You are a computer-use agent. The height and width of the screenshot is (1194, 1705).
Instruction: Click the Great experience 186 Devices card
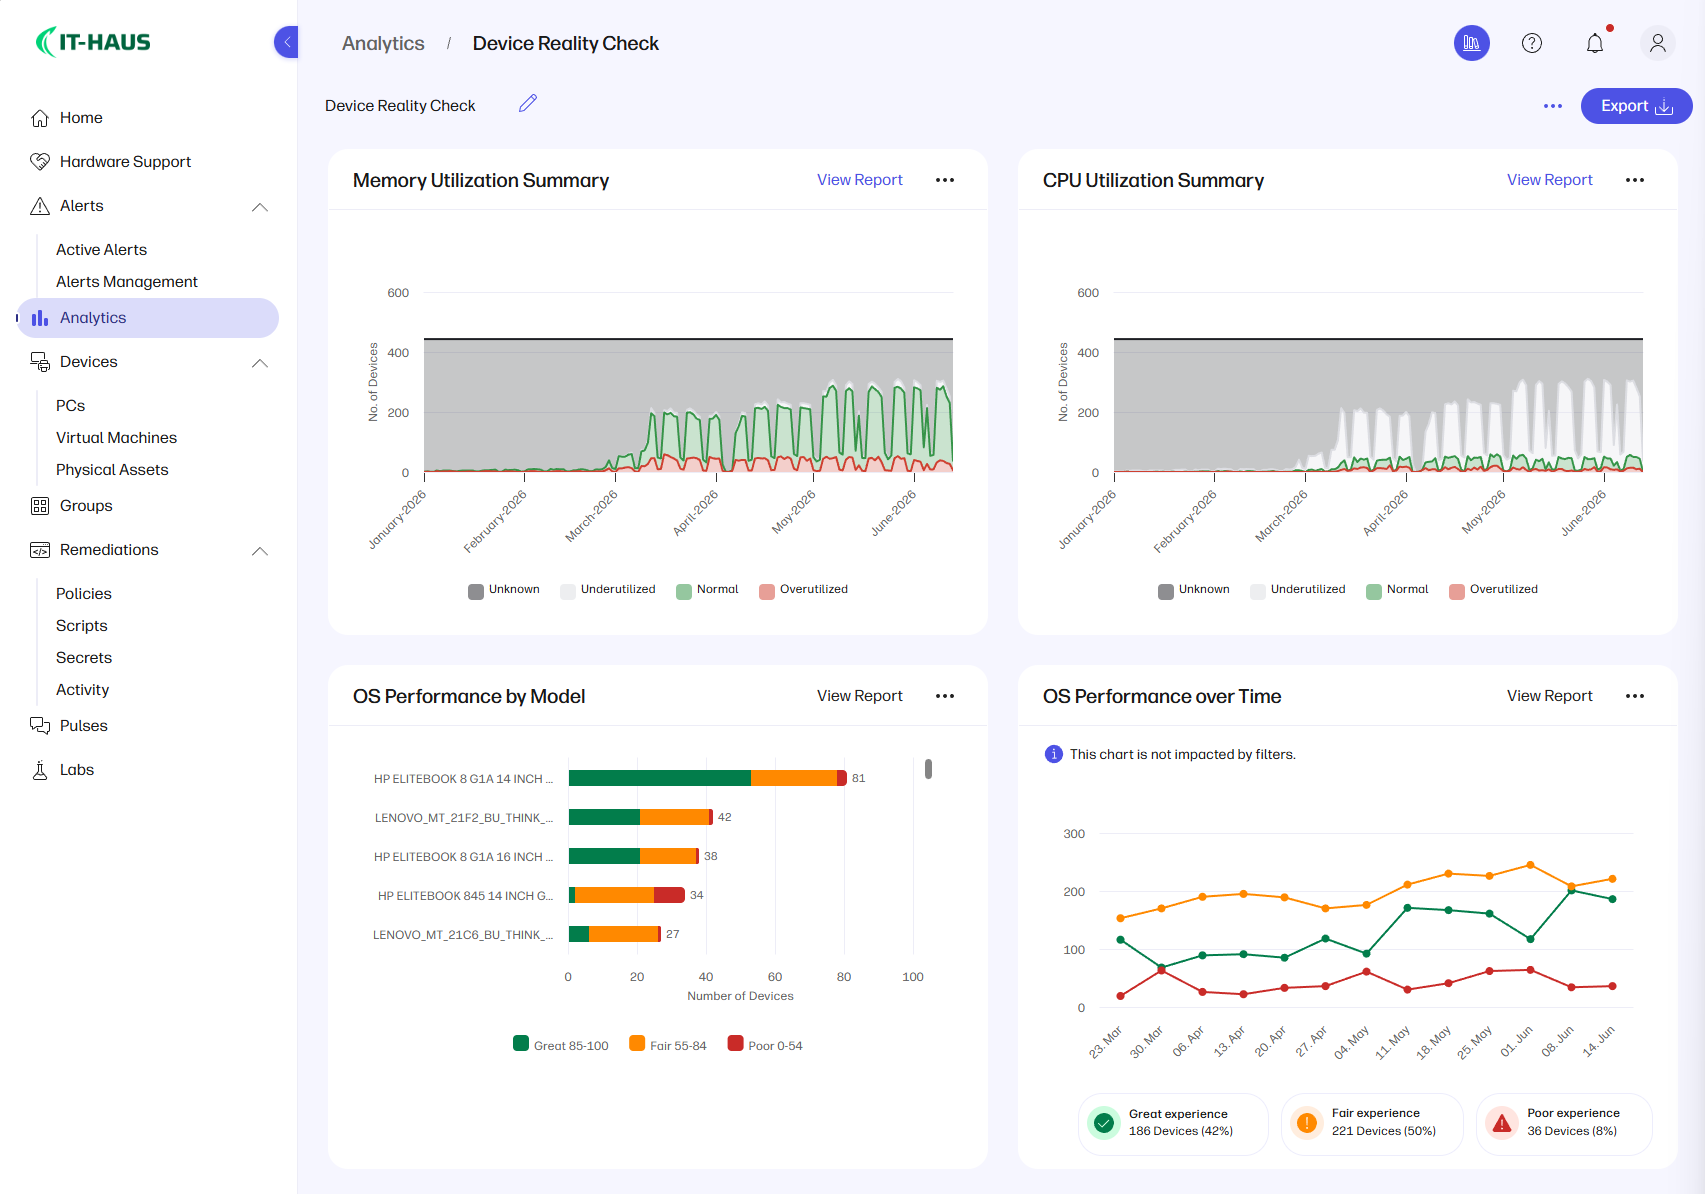(x=1173, y=1124)
